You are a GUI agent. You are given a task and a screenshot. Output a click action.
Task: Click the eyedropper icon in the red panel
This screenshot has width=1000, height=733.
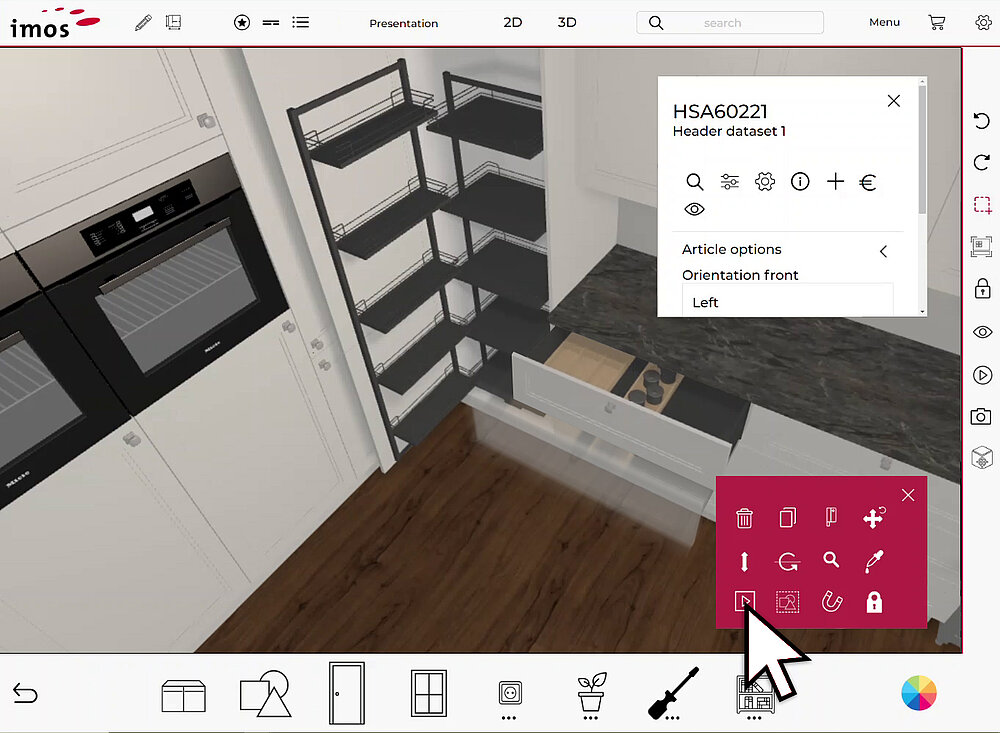(x=873, y=561)
